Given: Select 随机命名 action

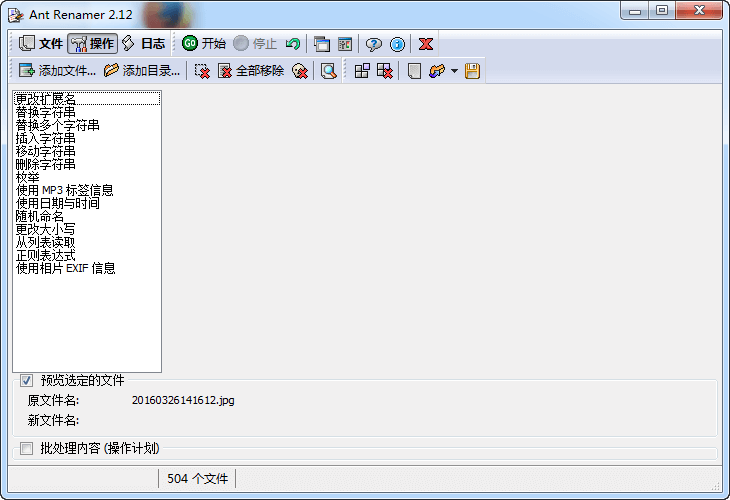Looking at the screenshot, I should [x=87, y=216].
